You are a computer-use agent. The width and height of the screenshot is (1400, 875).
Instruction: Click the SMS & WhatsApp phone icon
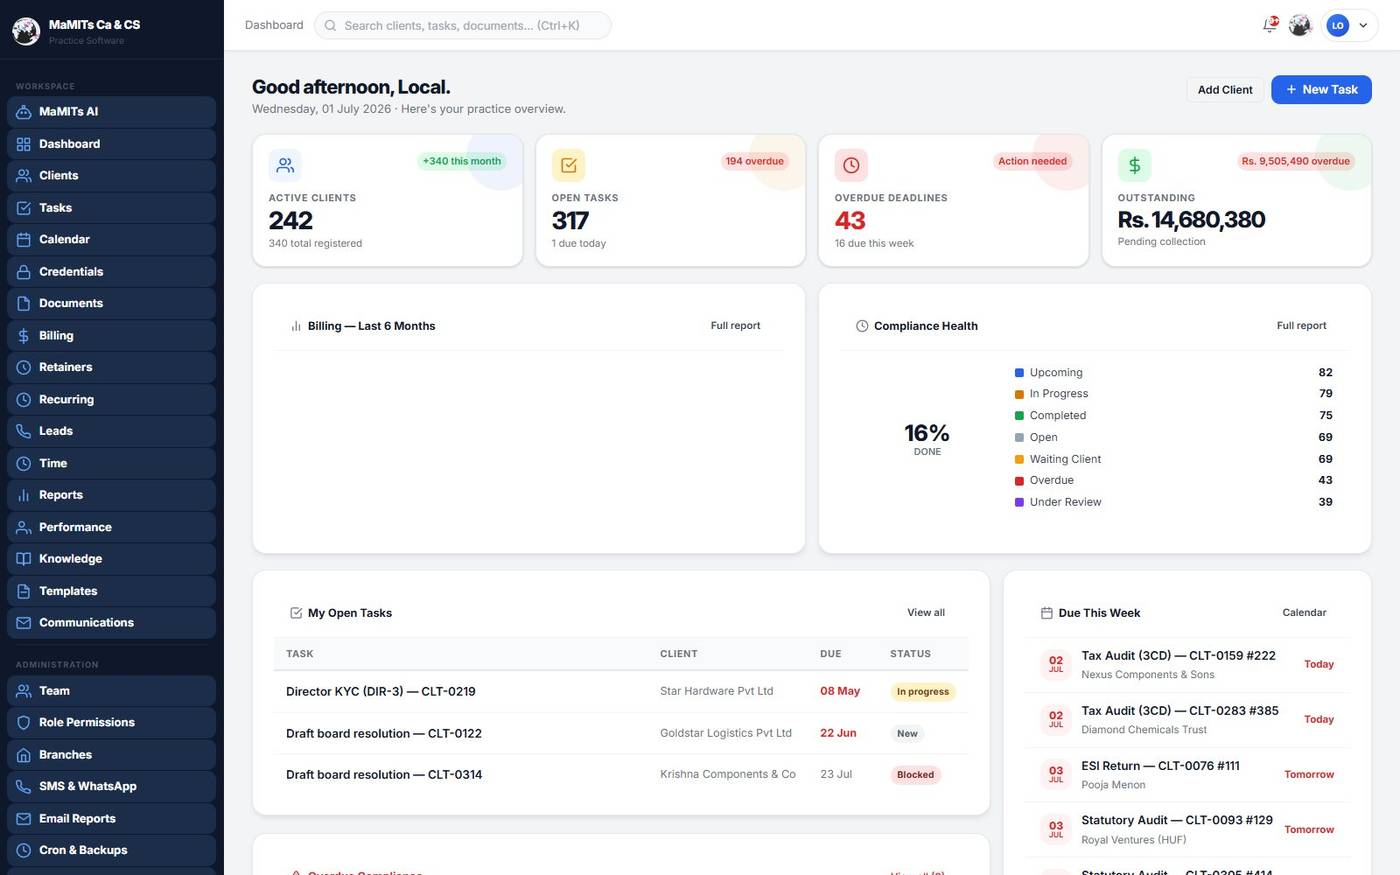click(x=24, y=787)
